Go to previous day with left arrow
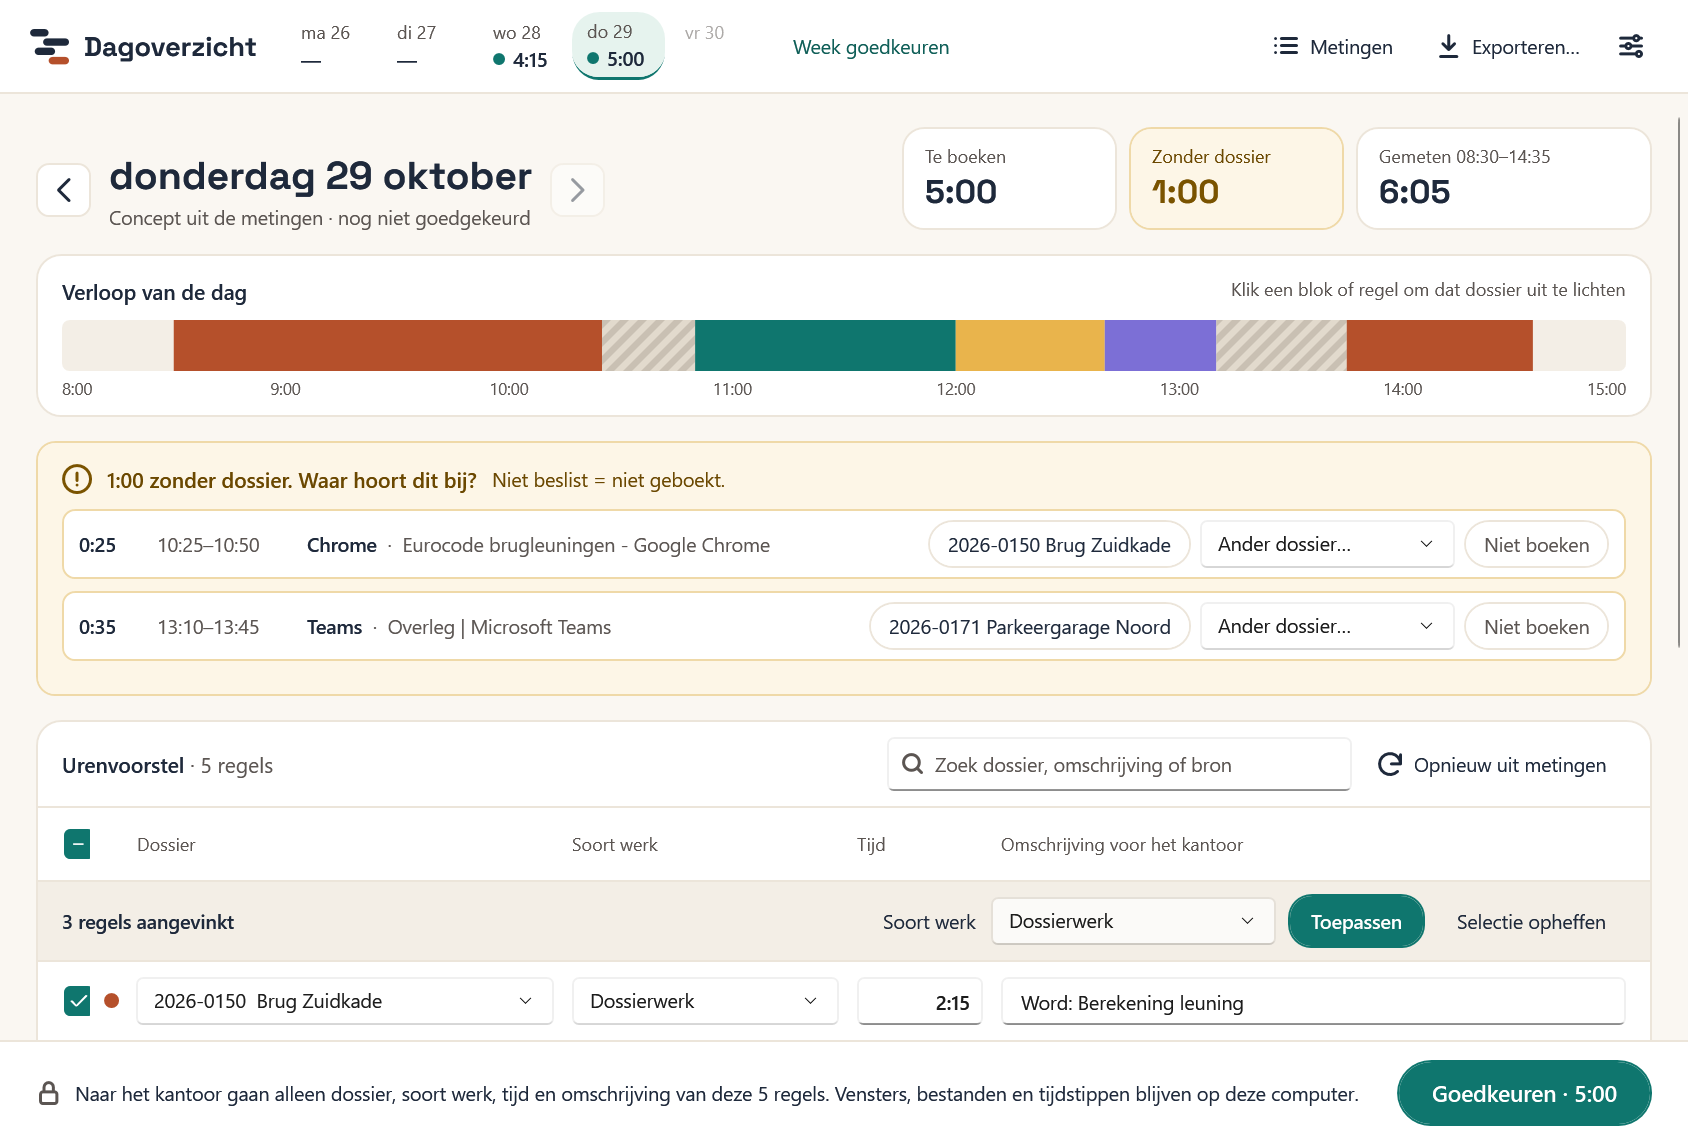 tap(64, 190)
